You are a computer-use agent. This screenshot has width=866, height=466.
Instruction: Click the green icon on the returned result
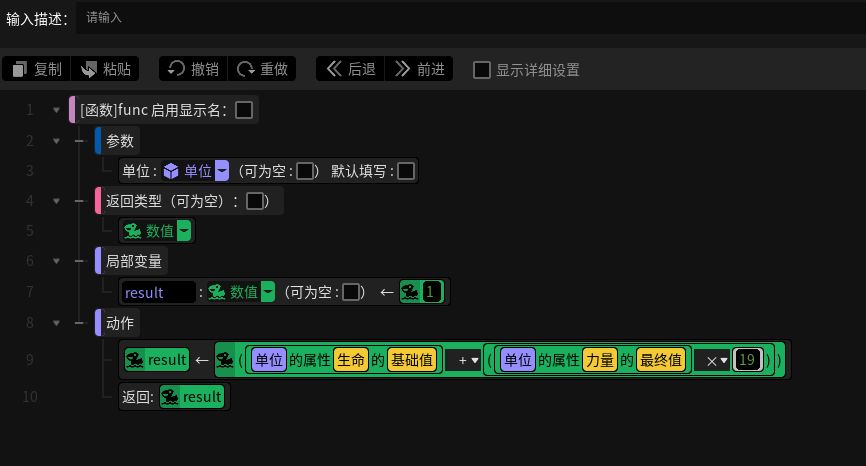[170, 397]
